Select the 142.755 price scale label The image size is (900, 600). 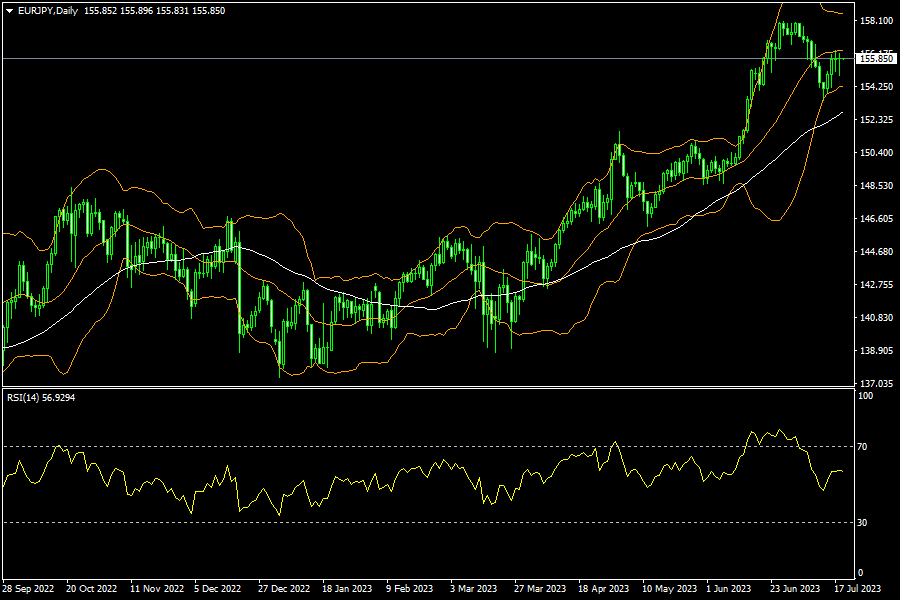[876, 285]
